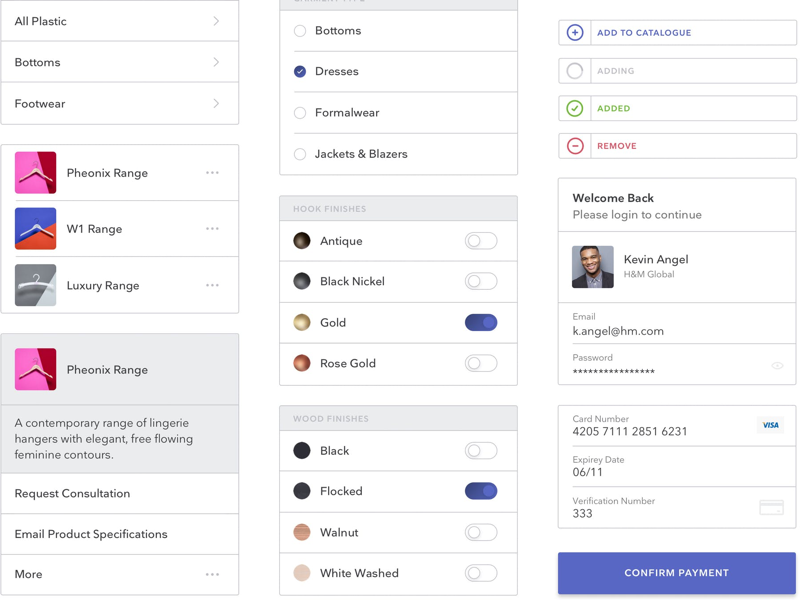
Task: Click the red minus icon beside REMOVE
Action: pyautogui.click(x=574, y=146)
